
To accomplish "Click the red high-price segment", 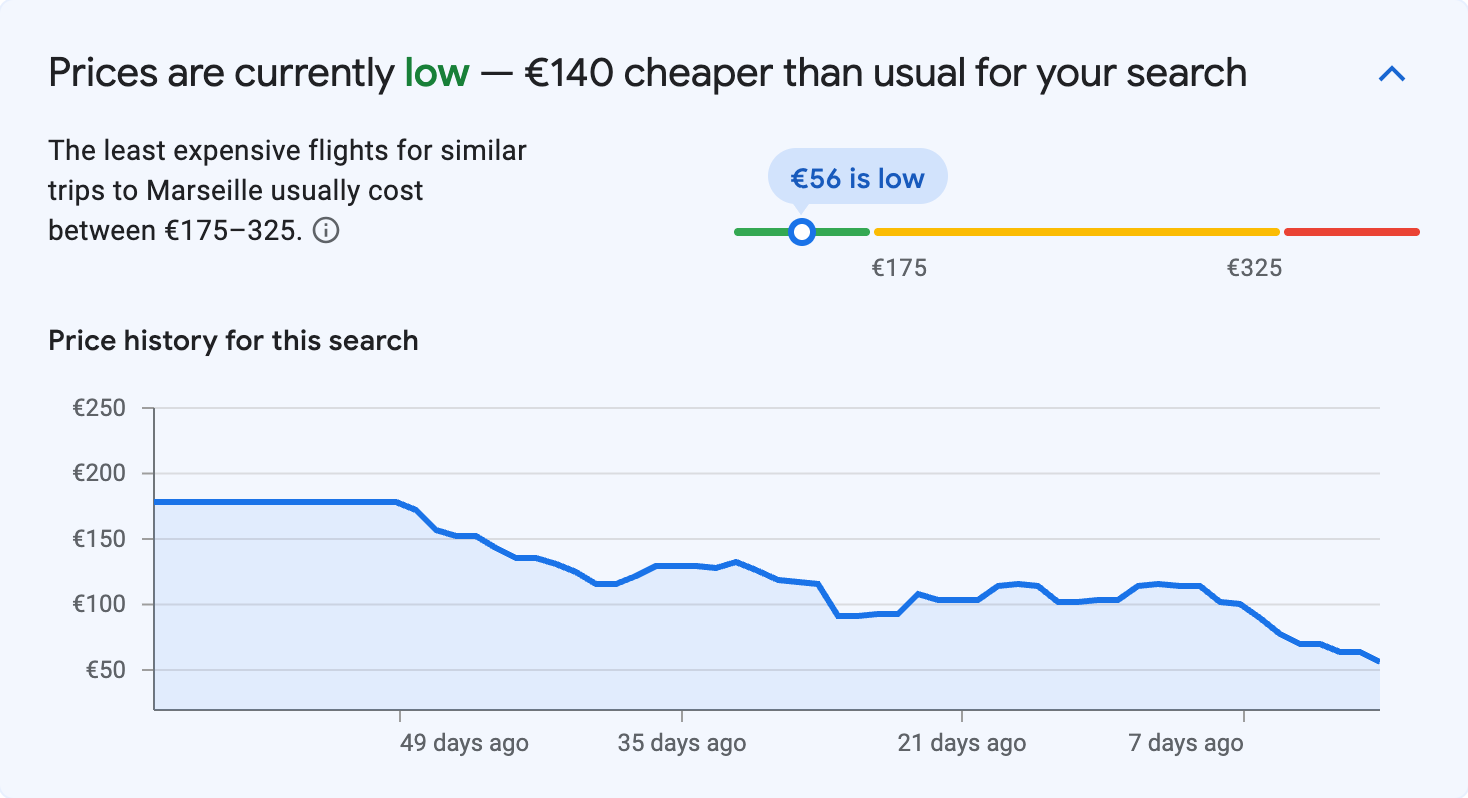I will (x=1350, y=231).
